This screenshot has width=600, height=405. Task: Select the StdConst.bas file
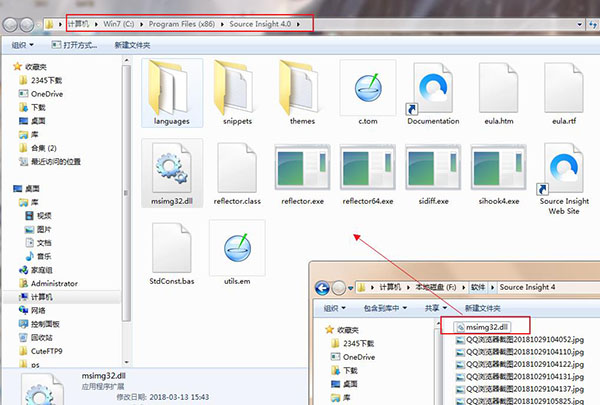pos(172,253)
